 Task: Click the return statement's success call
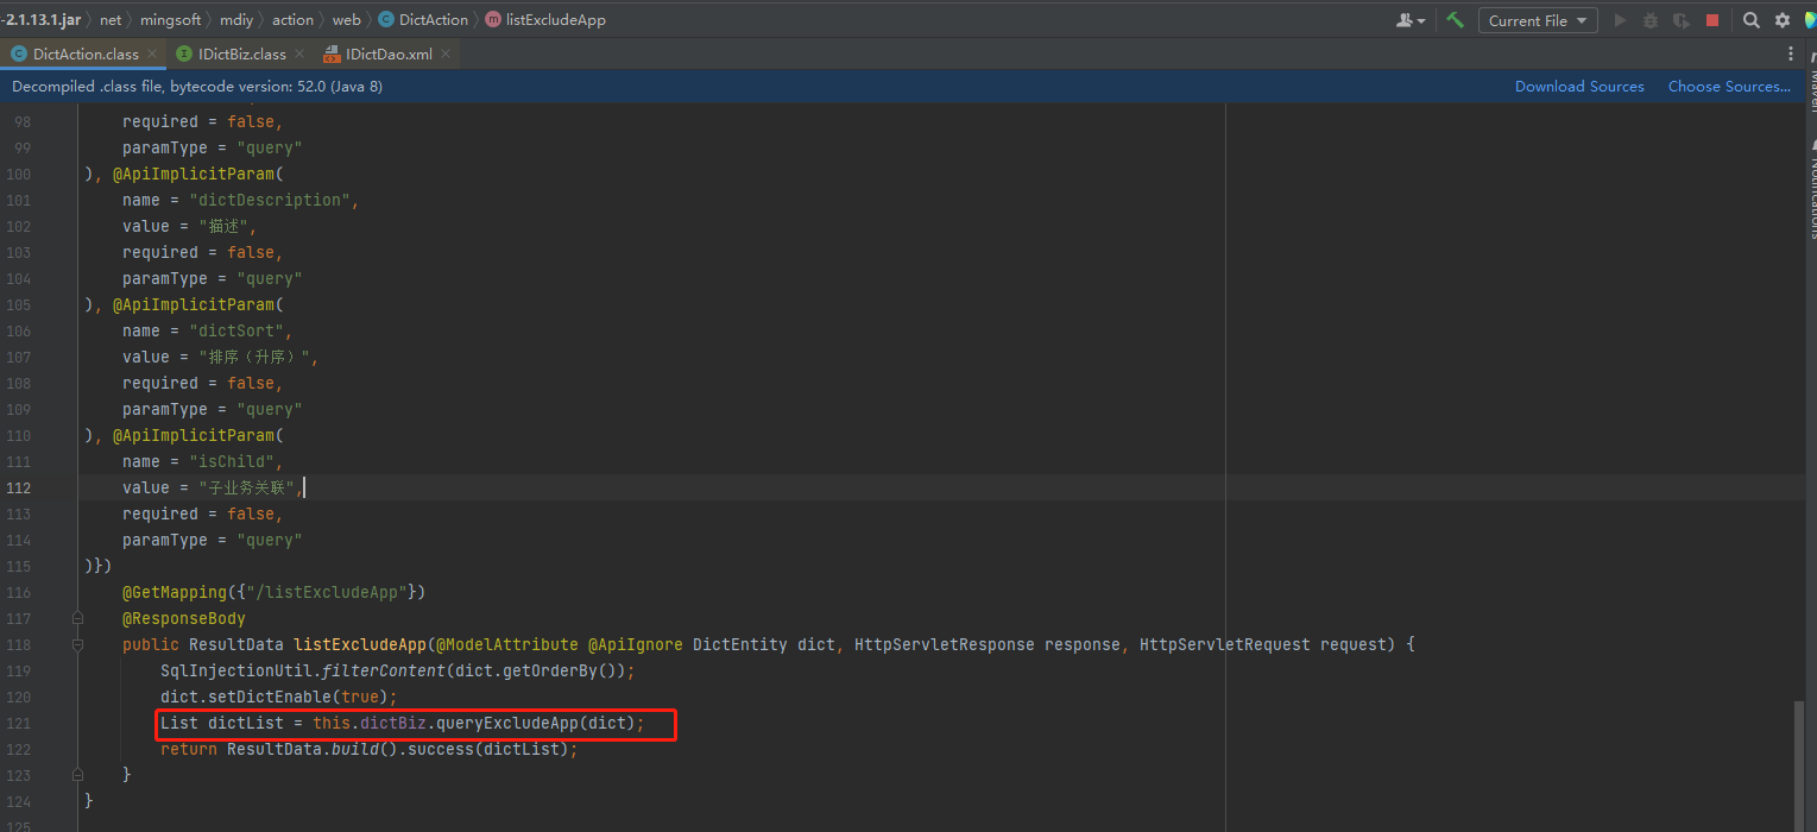(441, 749)
